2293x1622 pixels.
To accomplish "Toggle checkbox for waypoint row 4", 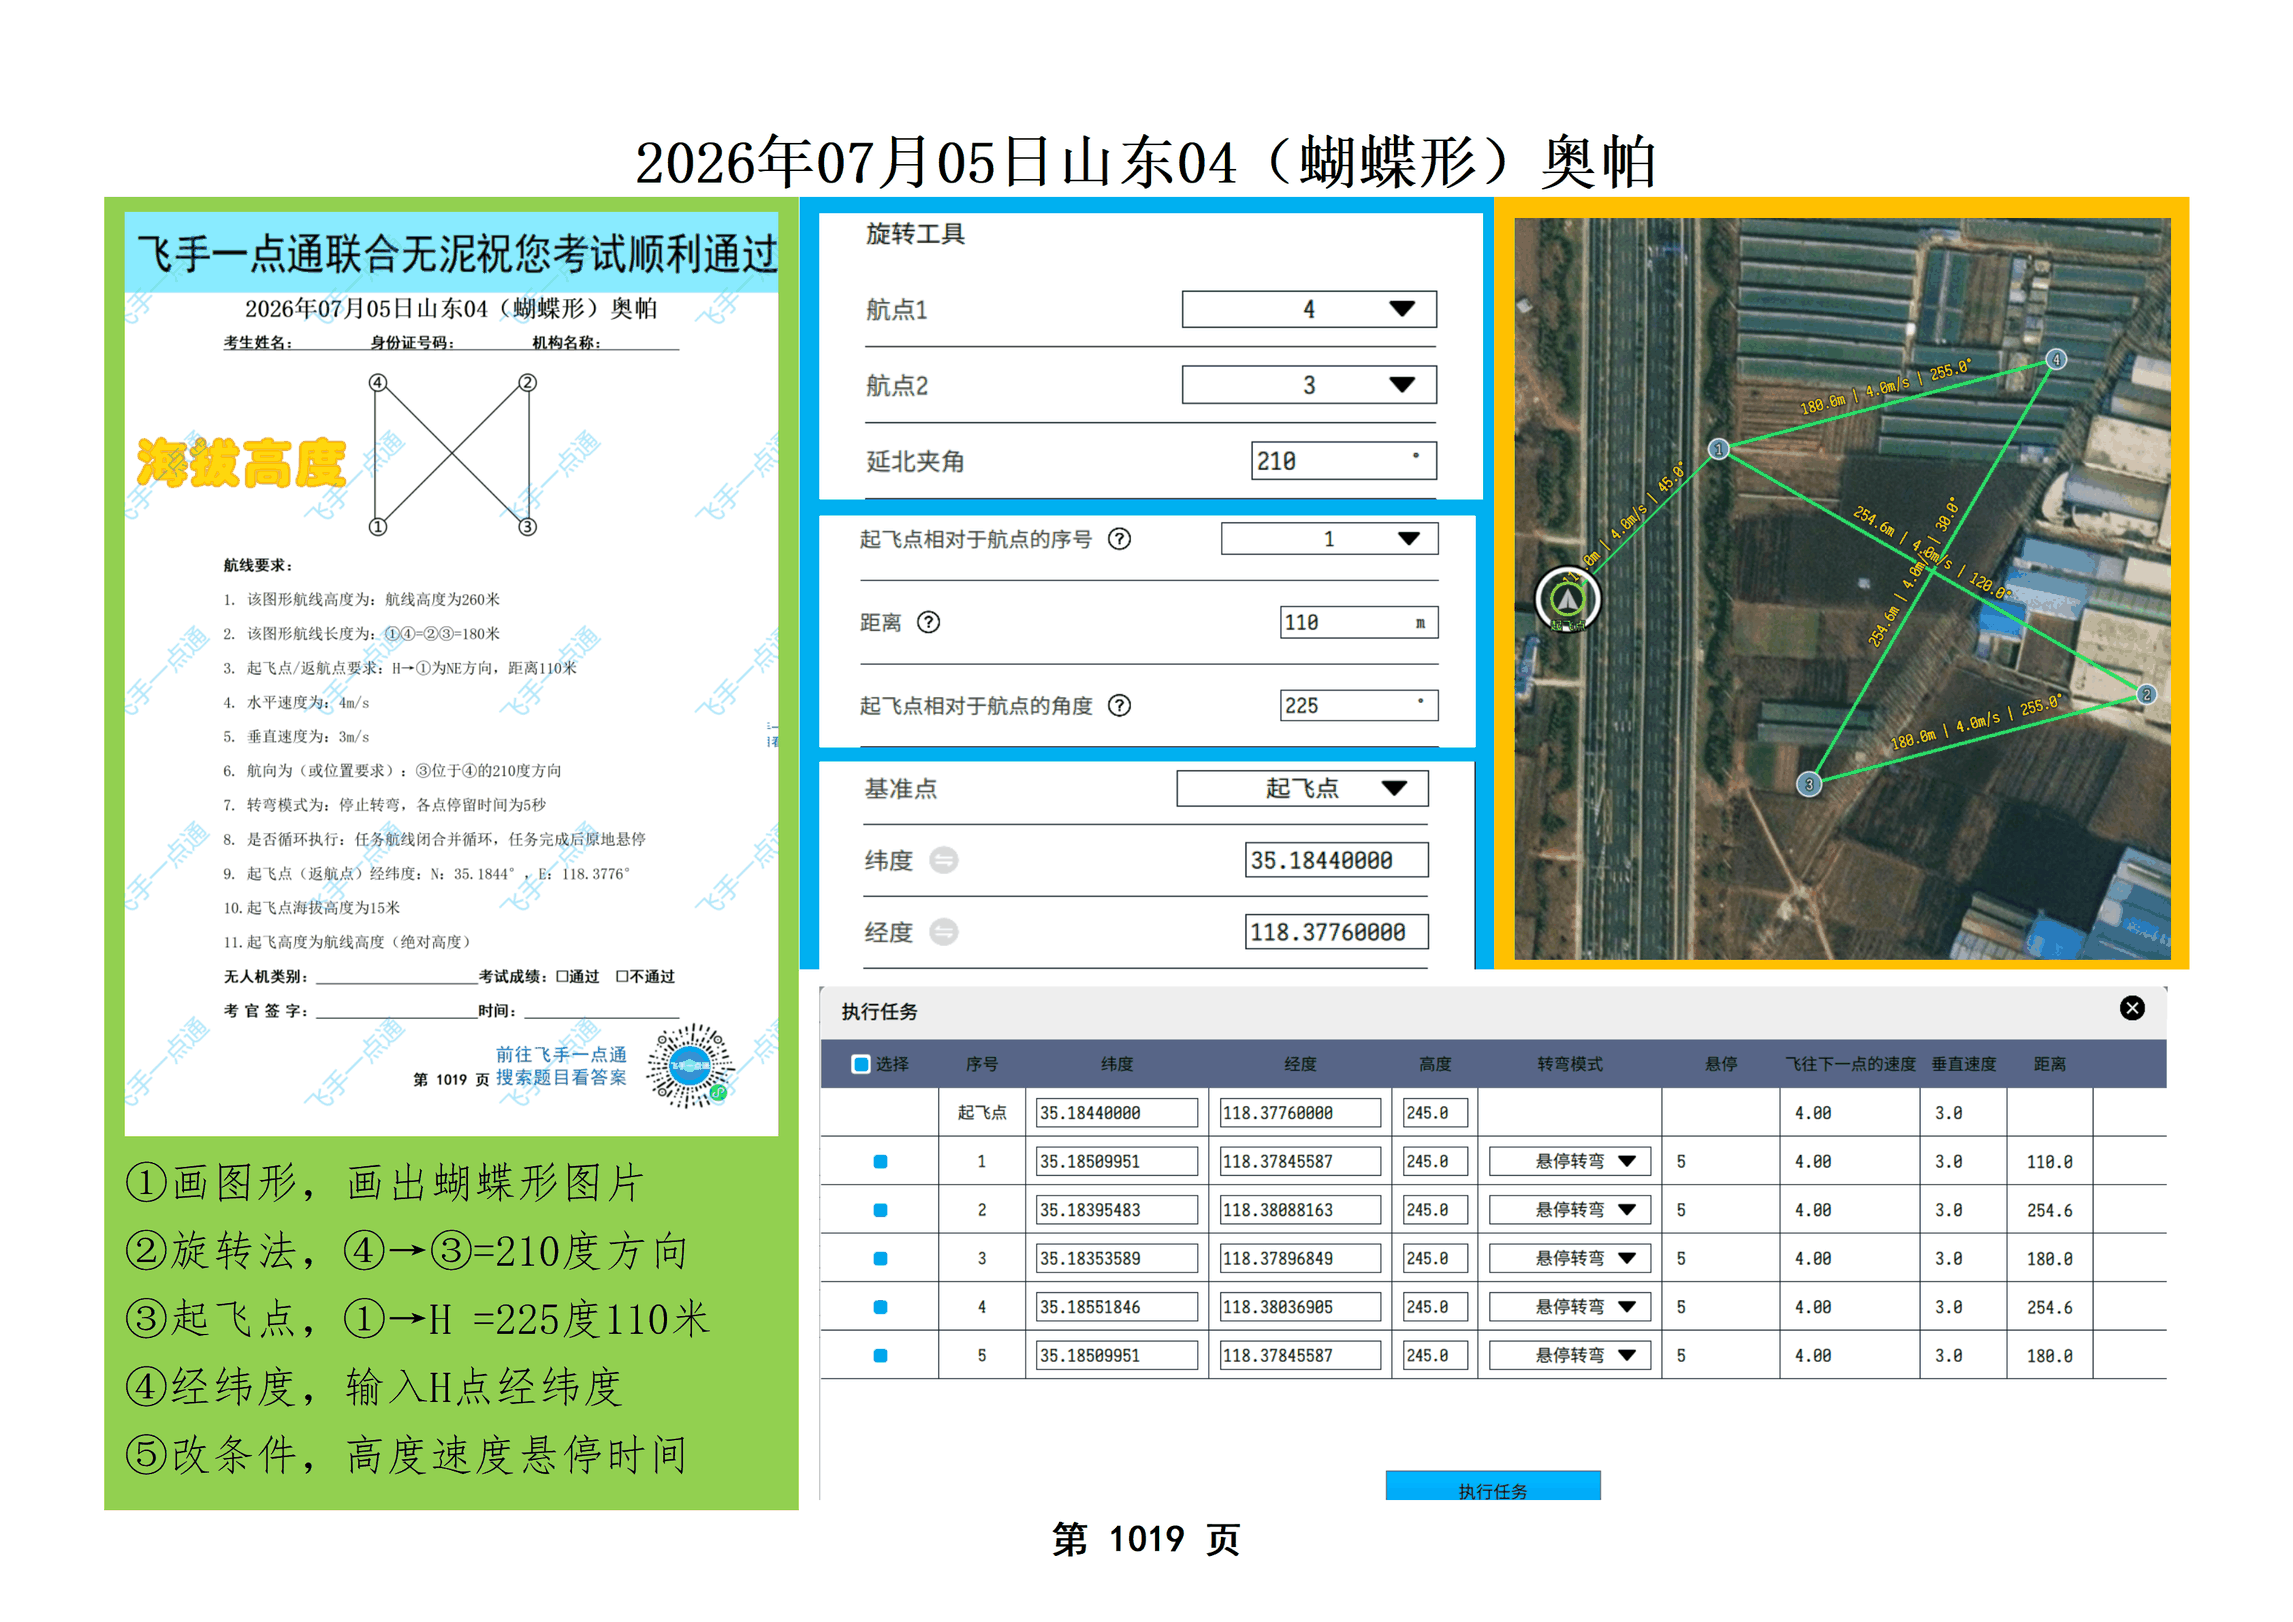I will 880,1307.
